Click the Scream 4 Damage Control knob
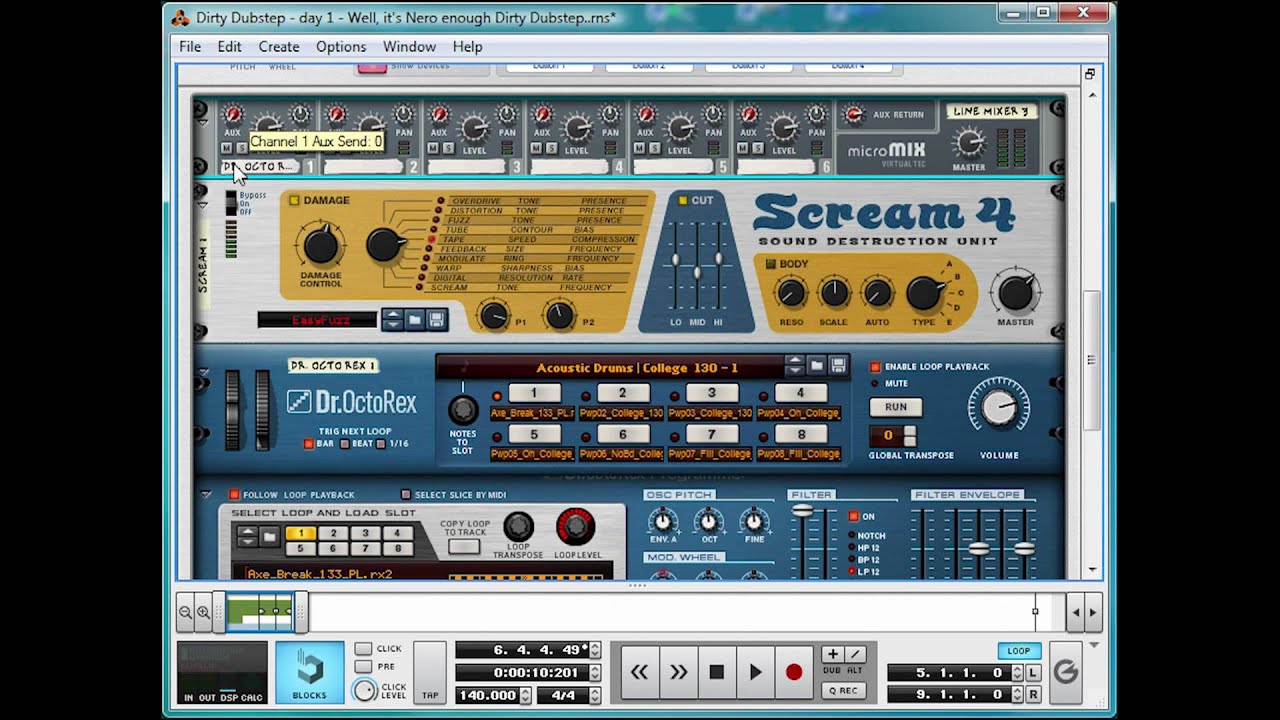1280x720 pixels. pyautogui.click(x=320, y=245)
